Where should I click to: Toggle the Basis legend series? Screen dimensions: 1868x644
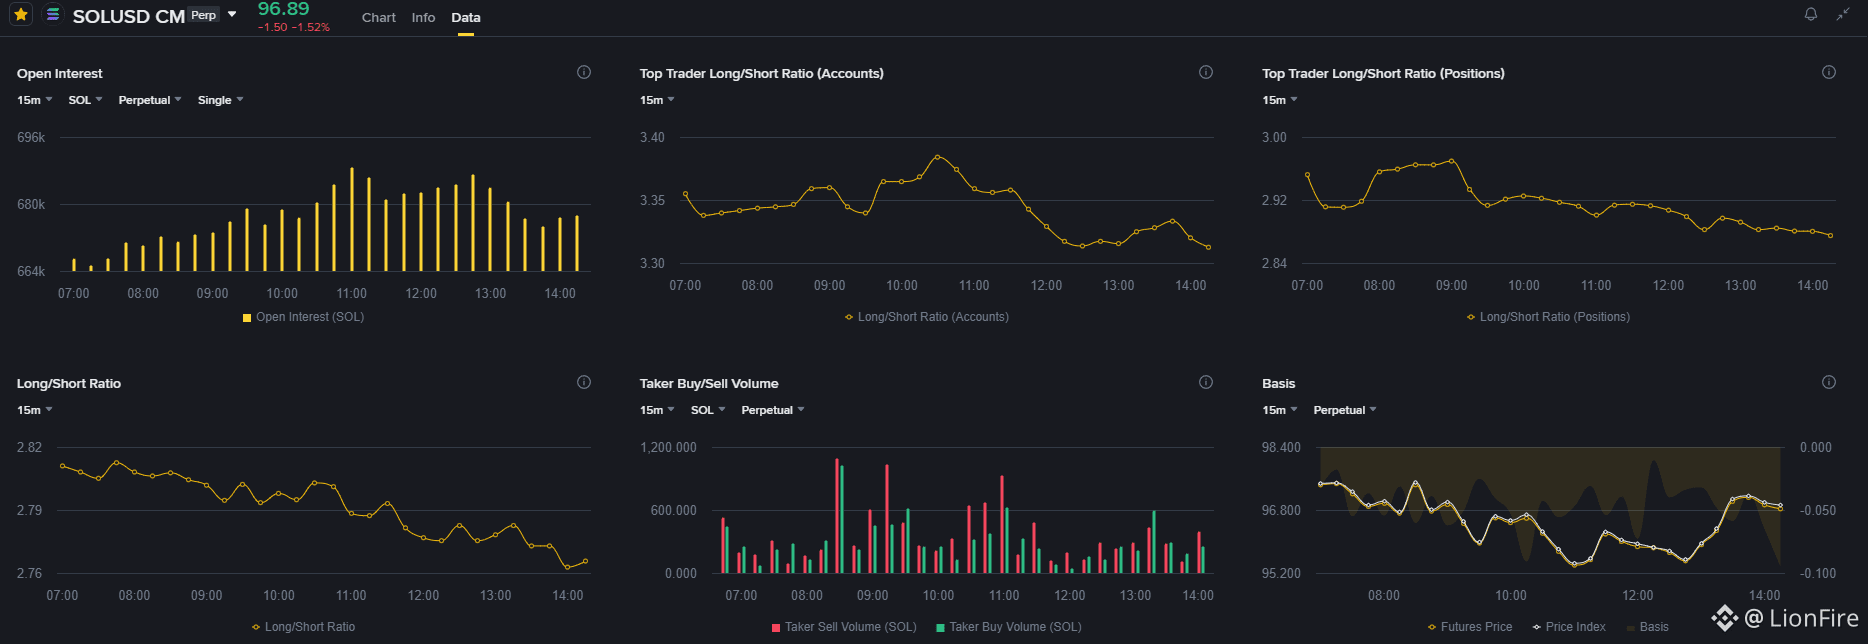pos(1647,627)
